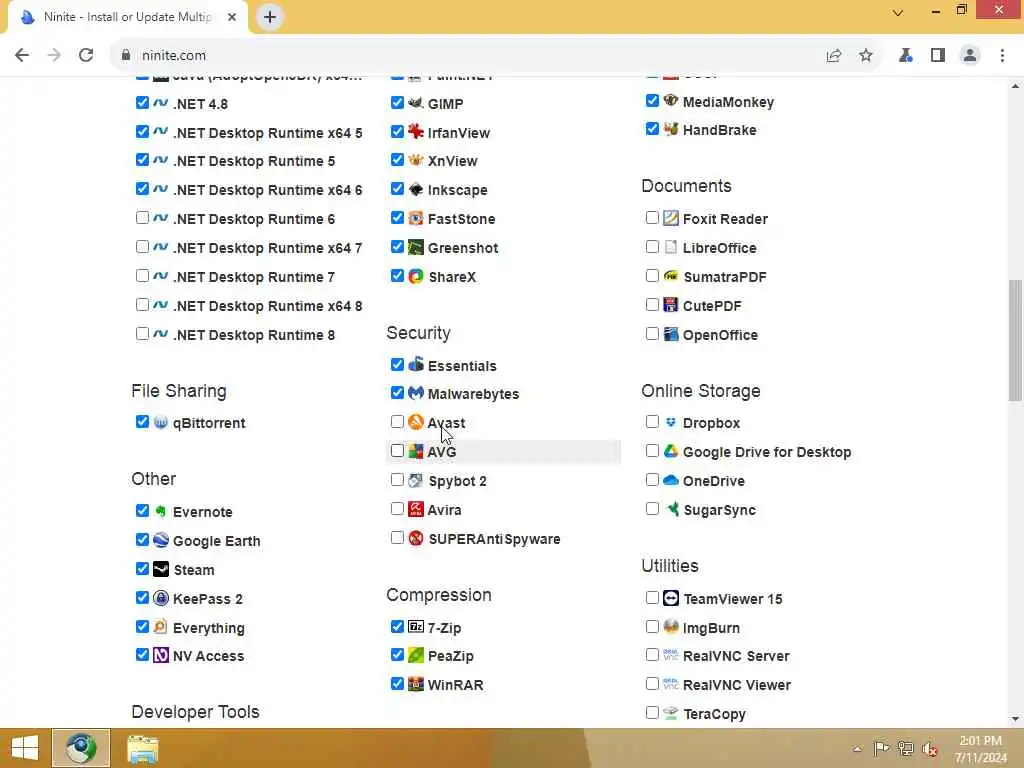Uncheck the .NET 4.8 checkbox

click(142, 103)
